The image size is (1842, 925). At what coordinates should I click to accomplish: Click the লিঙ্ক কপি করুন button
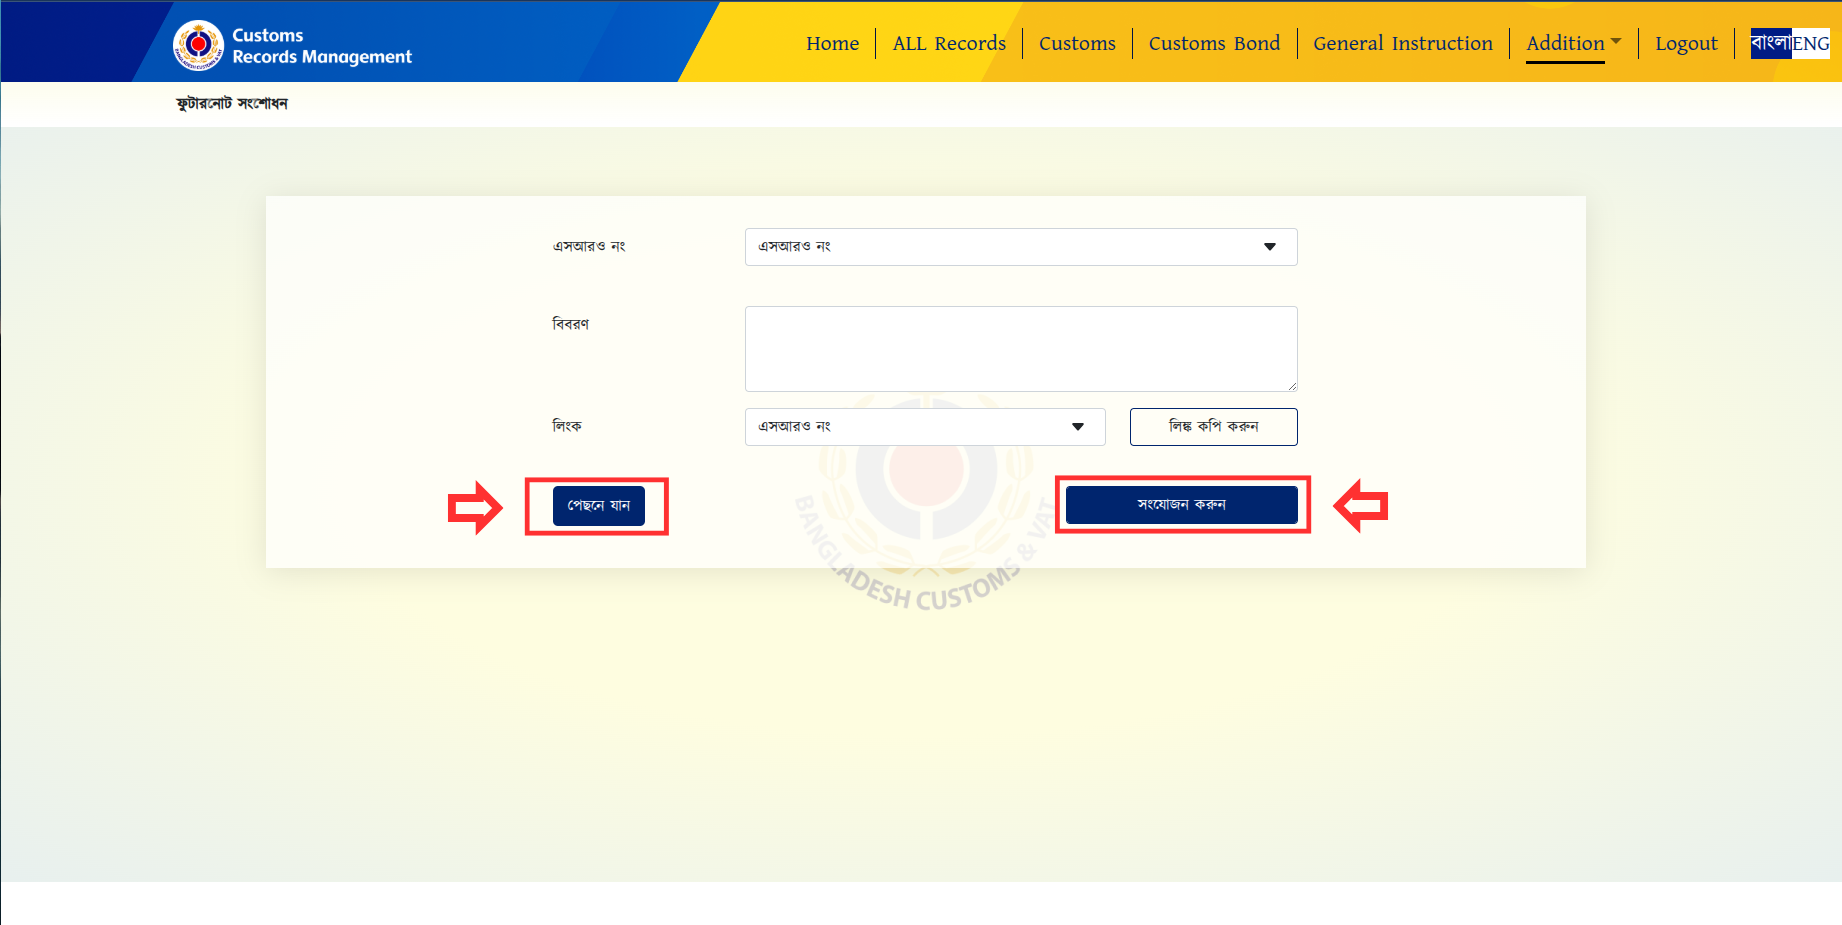1213,427
